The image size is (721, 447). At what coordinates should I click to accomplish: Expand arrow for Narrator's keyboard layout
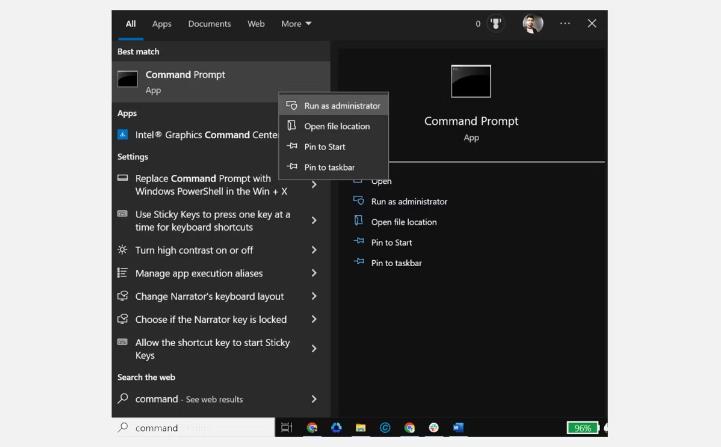(314, 296)
